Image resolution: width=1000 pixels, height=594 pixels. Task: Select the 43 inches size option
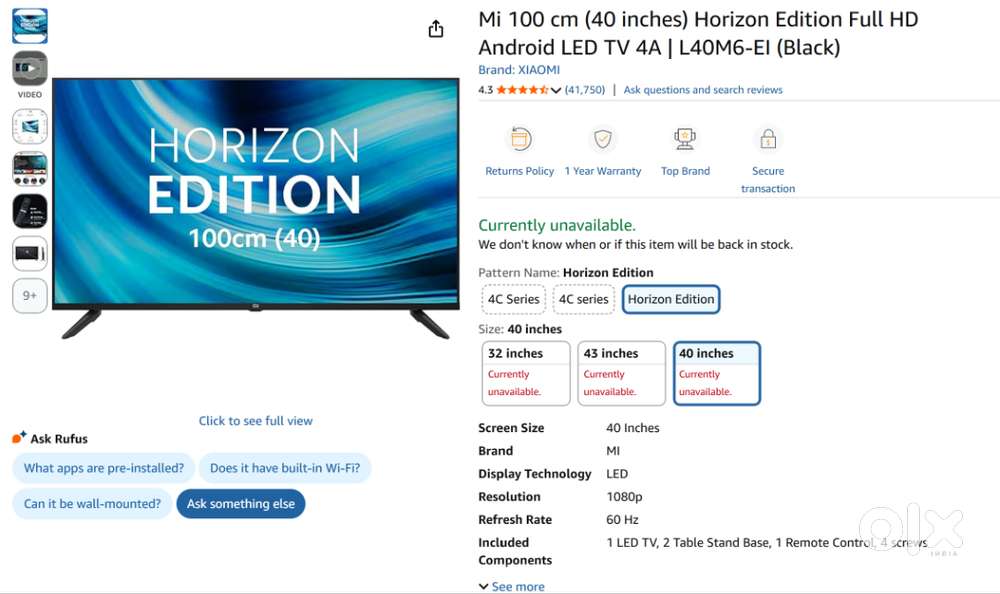[x=621, y=373]
